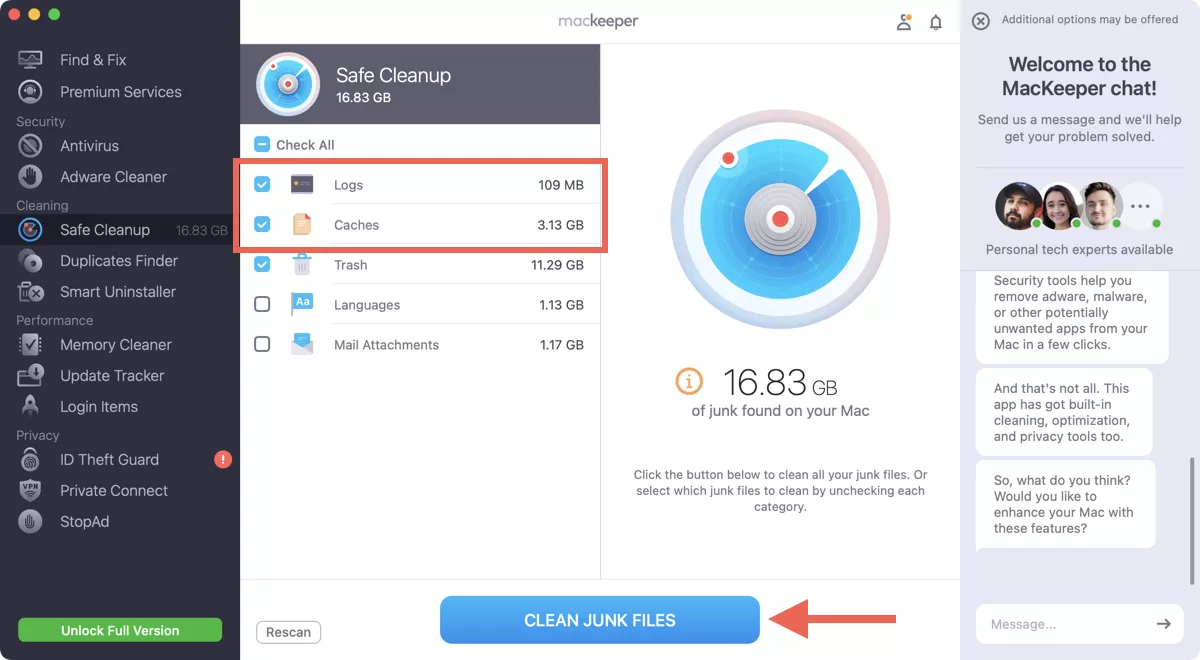Click the Caches document icon
This screenshot has height=660, width=1200.
[302, 224]
